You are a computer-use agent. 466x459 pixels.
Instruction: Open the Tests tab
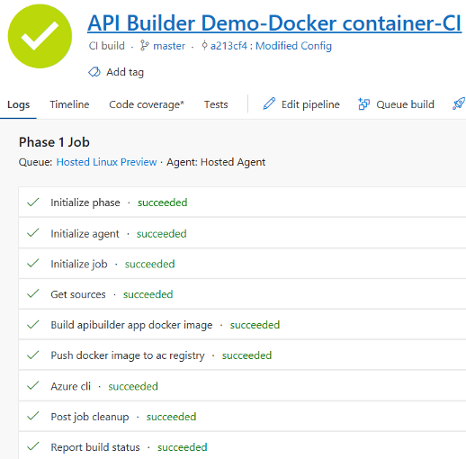(x=216, y=105)
